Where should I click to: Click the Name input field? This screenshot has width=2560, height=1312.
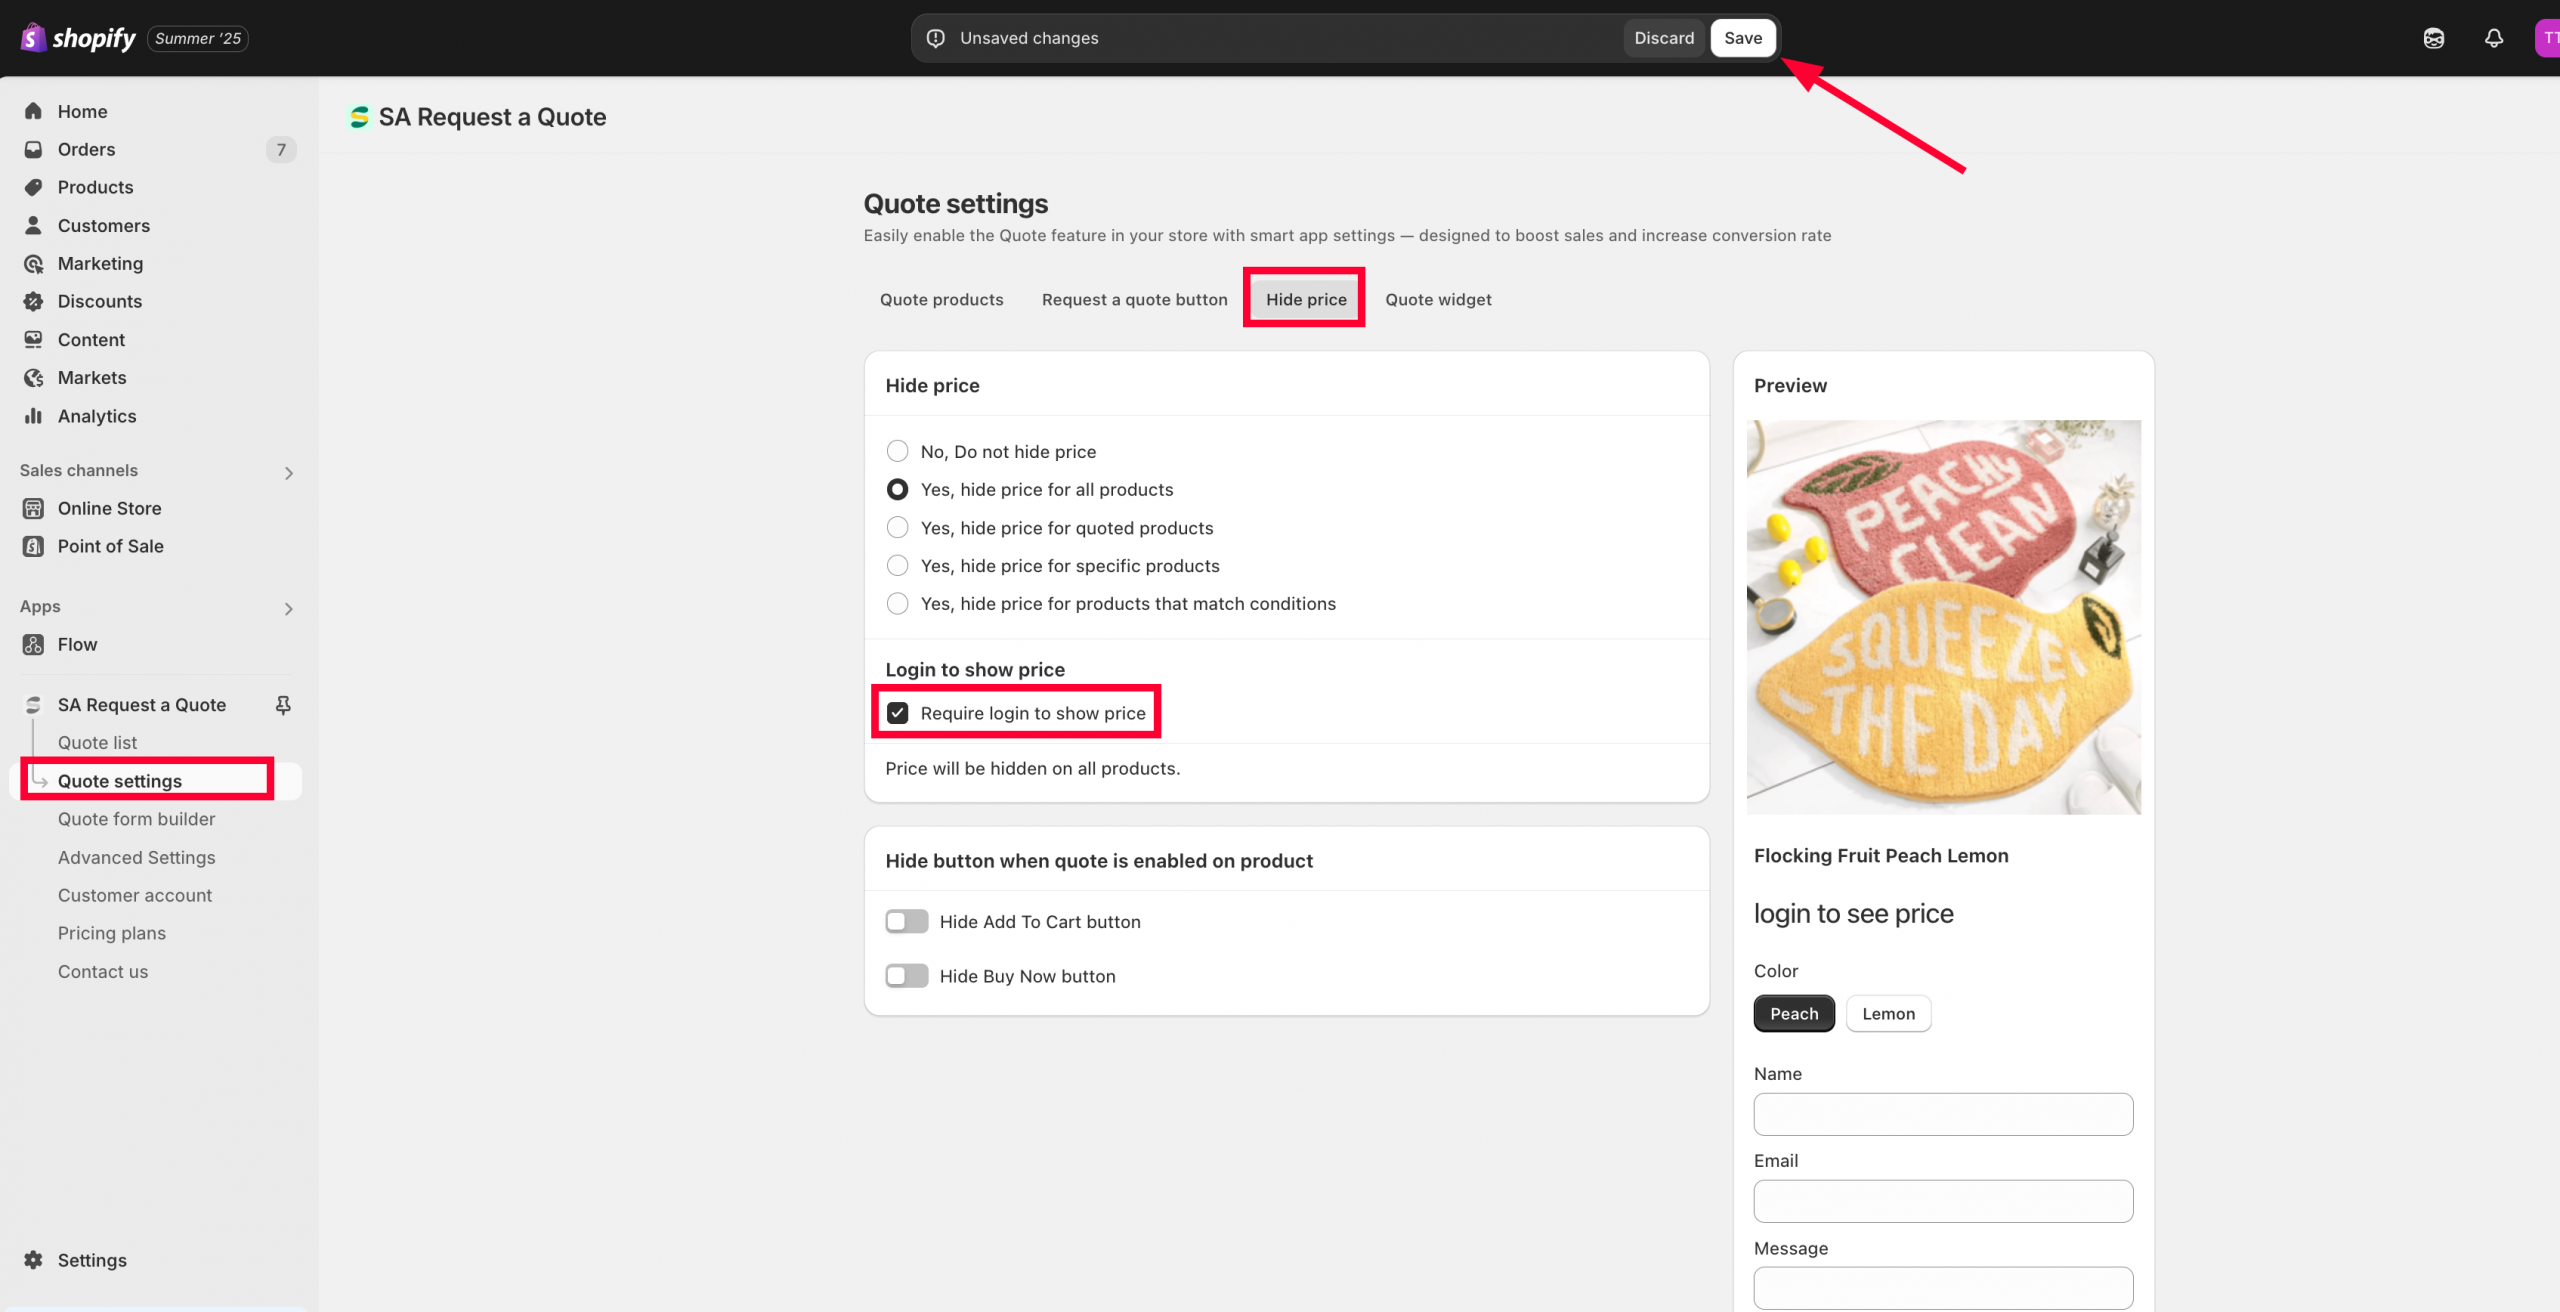tap(1943, 1114)
